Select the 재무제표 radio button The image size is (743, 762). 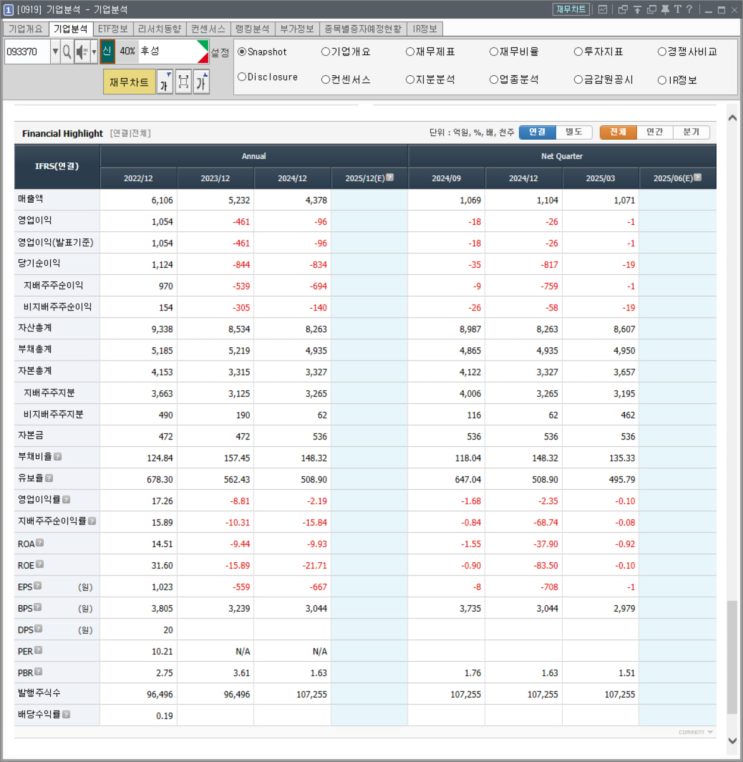click(410, 52)
